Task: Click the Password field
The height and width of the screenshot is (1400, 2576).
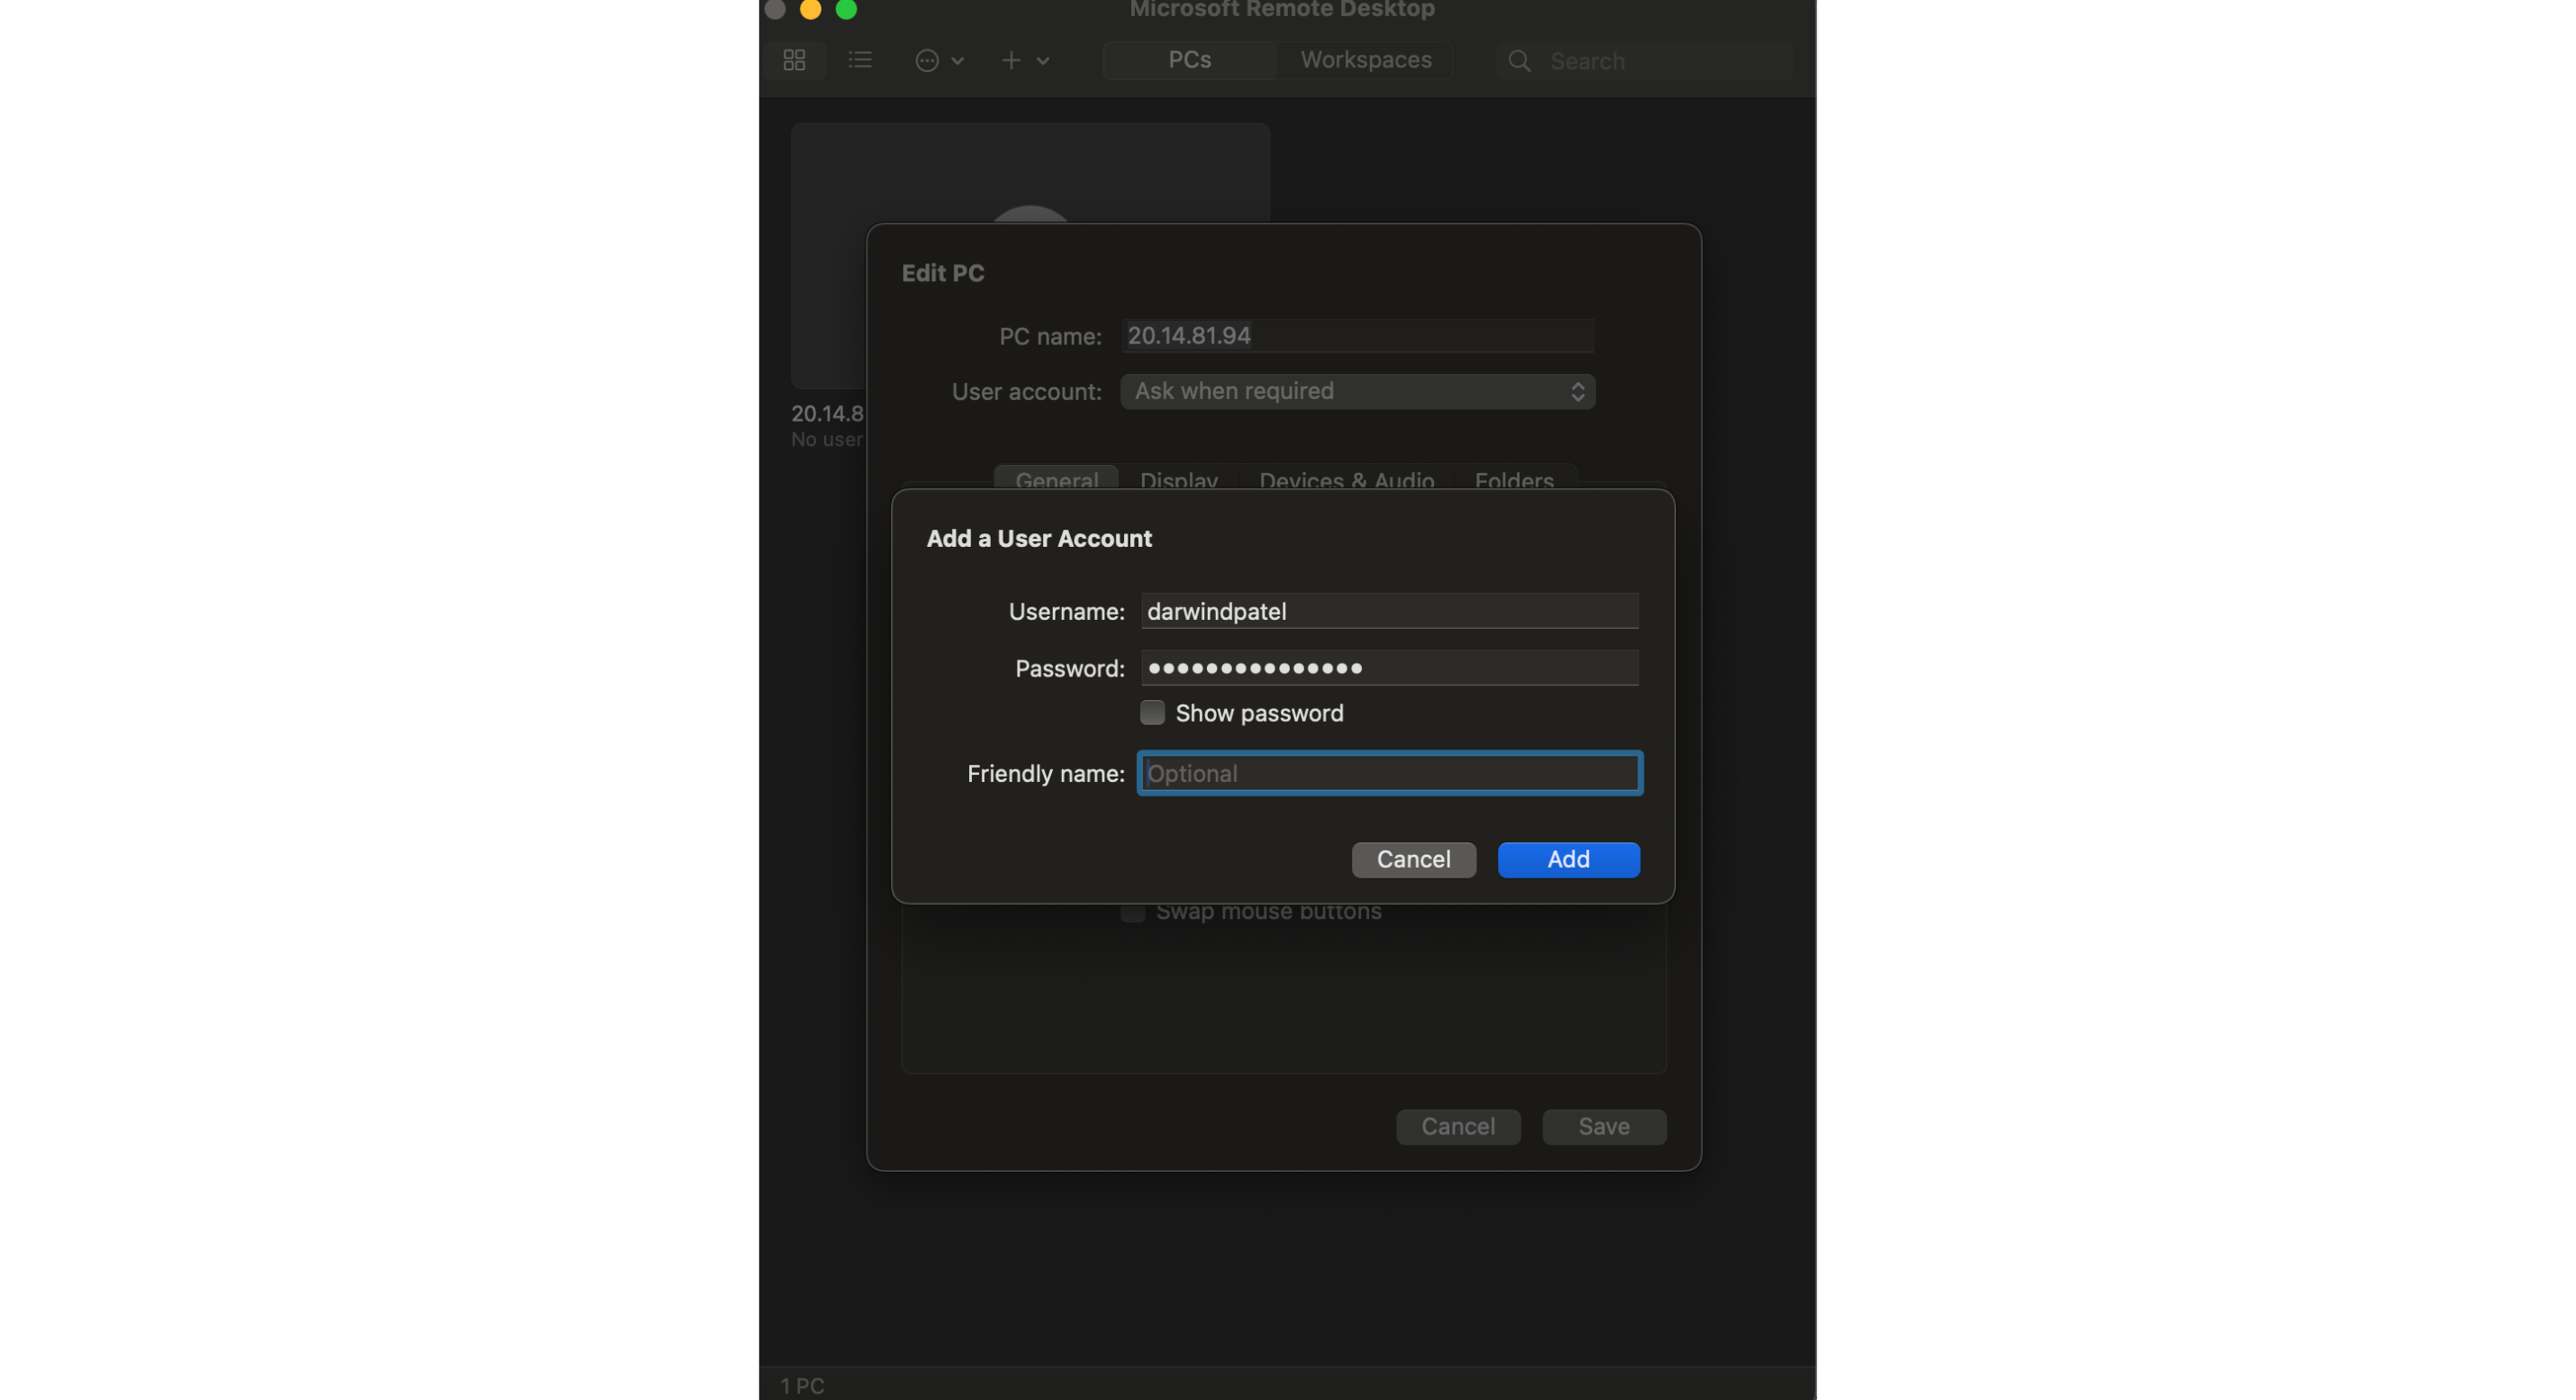Action: coord(1389,668)
